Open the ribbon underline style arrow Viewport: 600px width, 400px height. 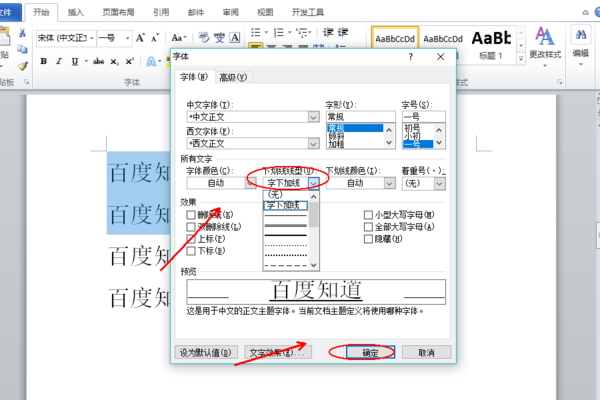[86, 61]
